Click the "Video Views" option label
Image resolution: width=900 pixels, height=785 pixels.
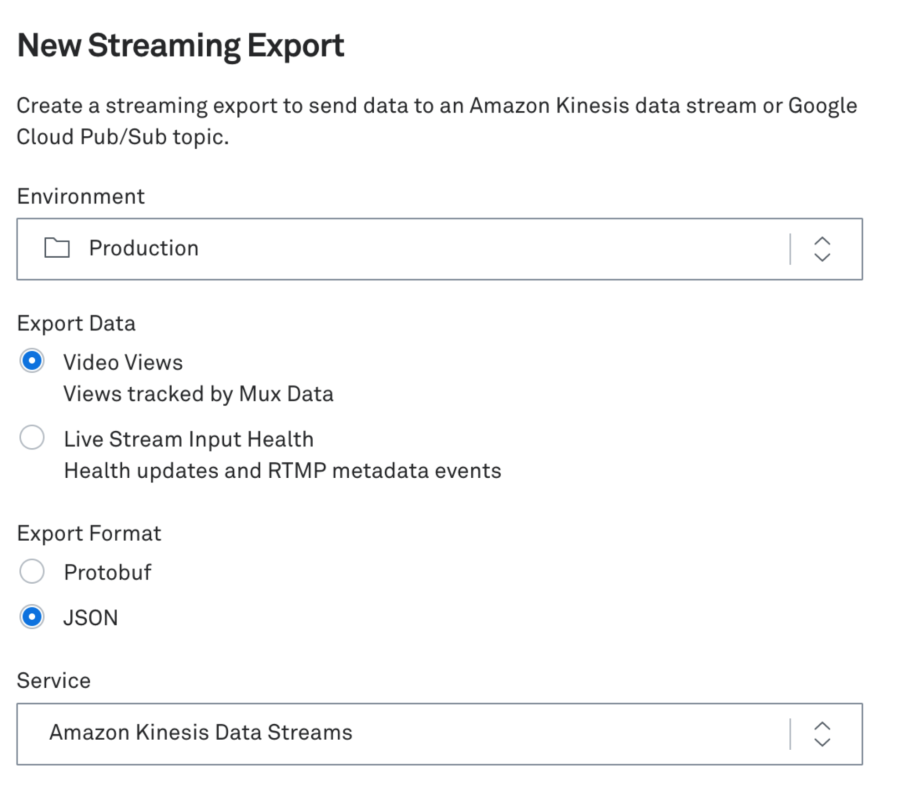pyautogui.click(x=123, y=362)
